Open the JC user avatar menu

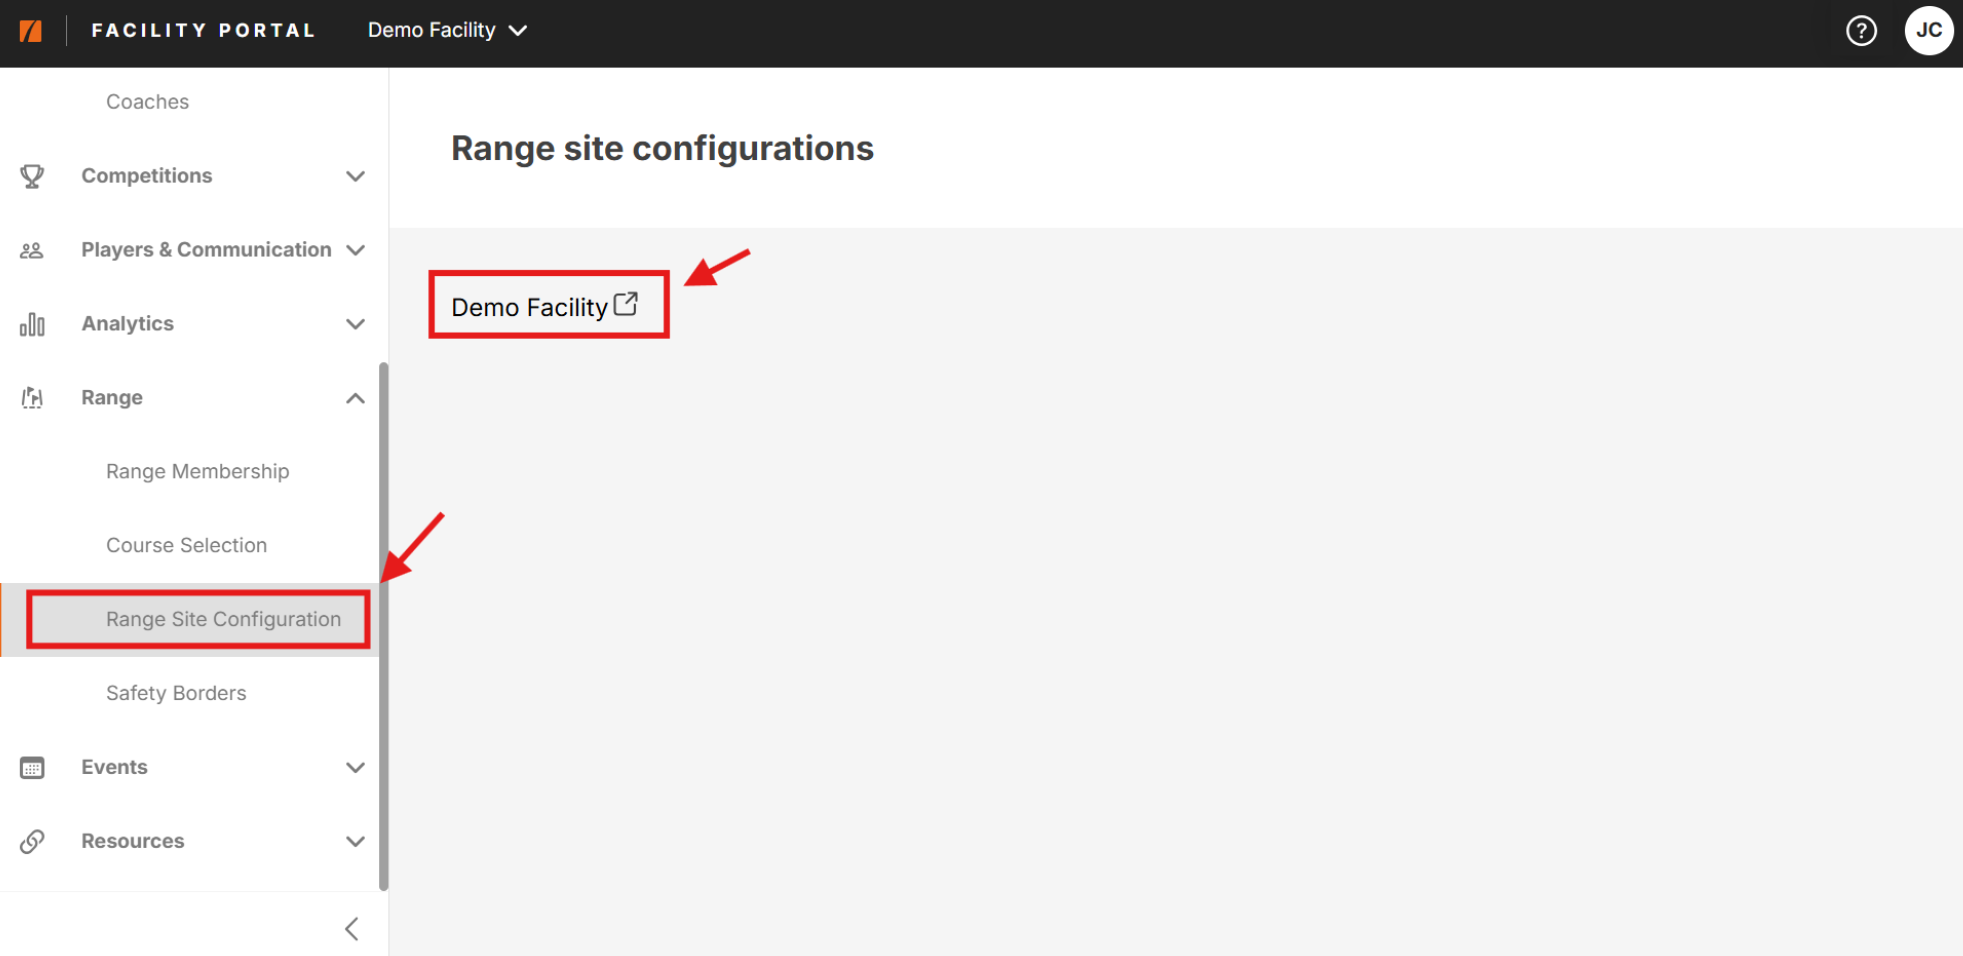click(x=1928, y=30)
